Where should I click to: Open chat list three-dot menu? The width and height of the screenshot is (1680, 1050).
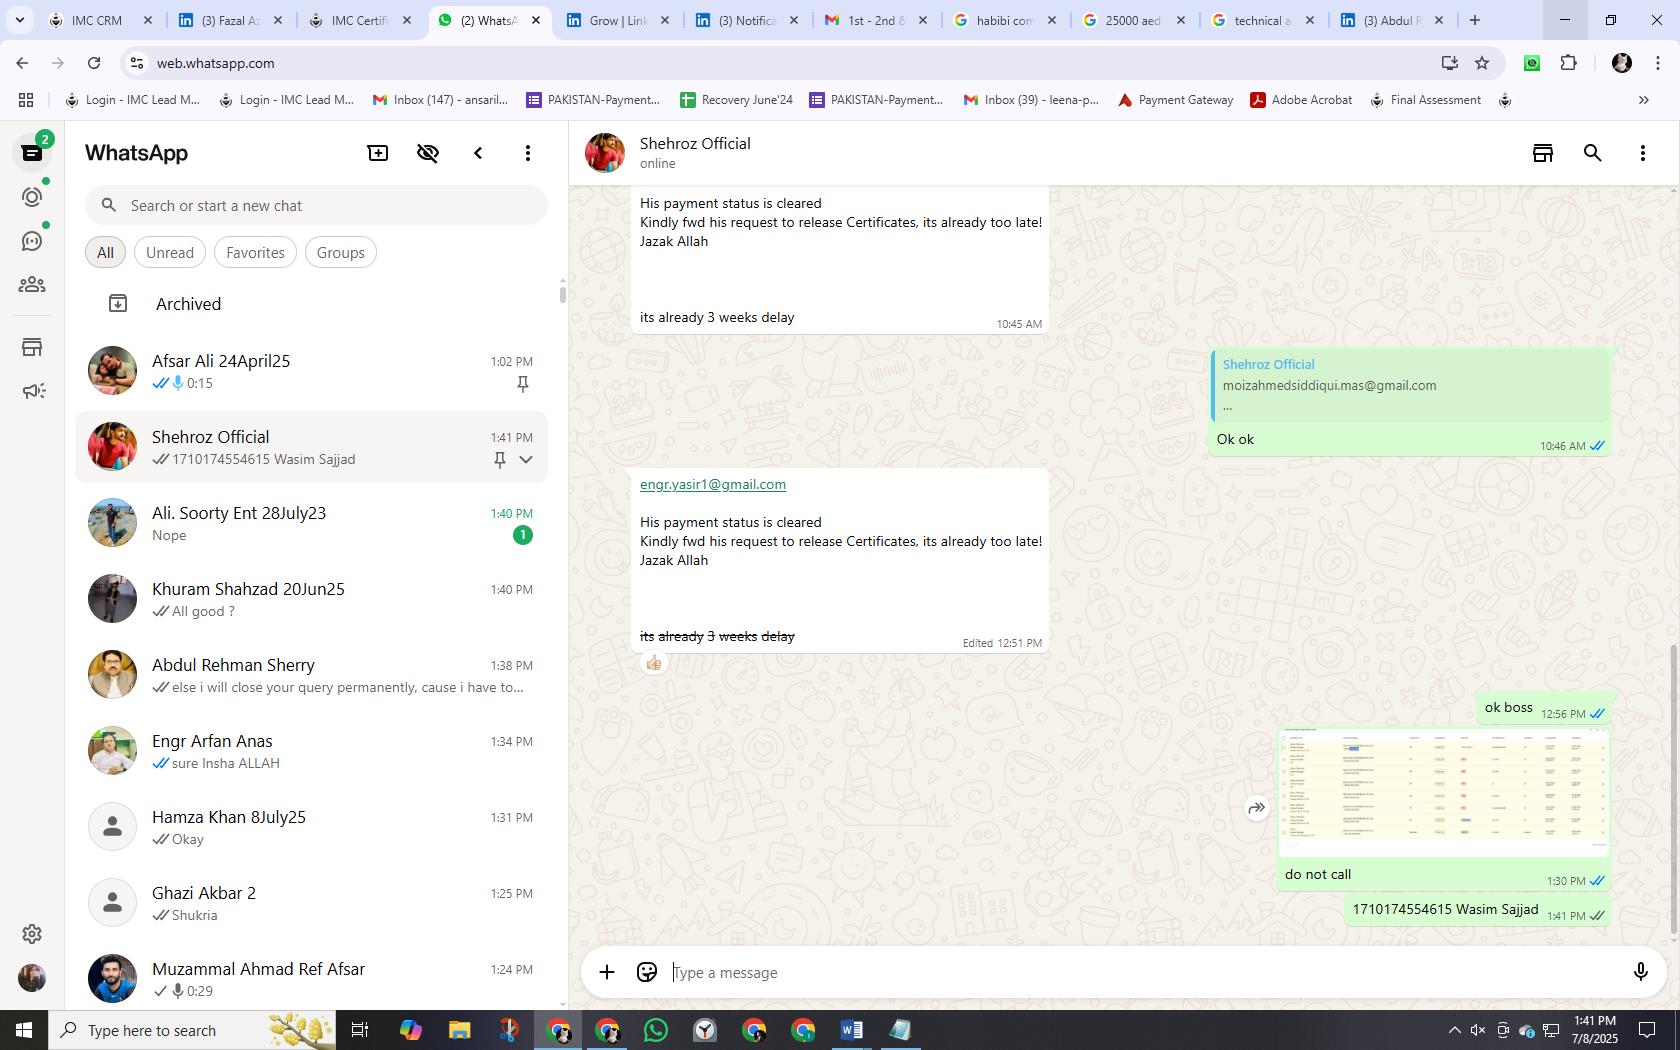528,153
